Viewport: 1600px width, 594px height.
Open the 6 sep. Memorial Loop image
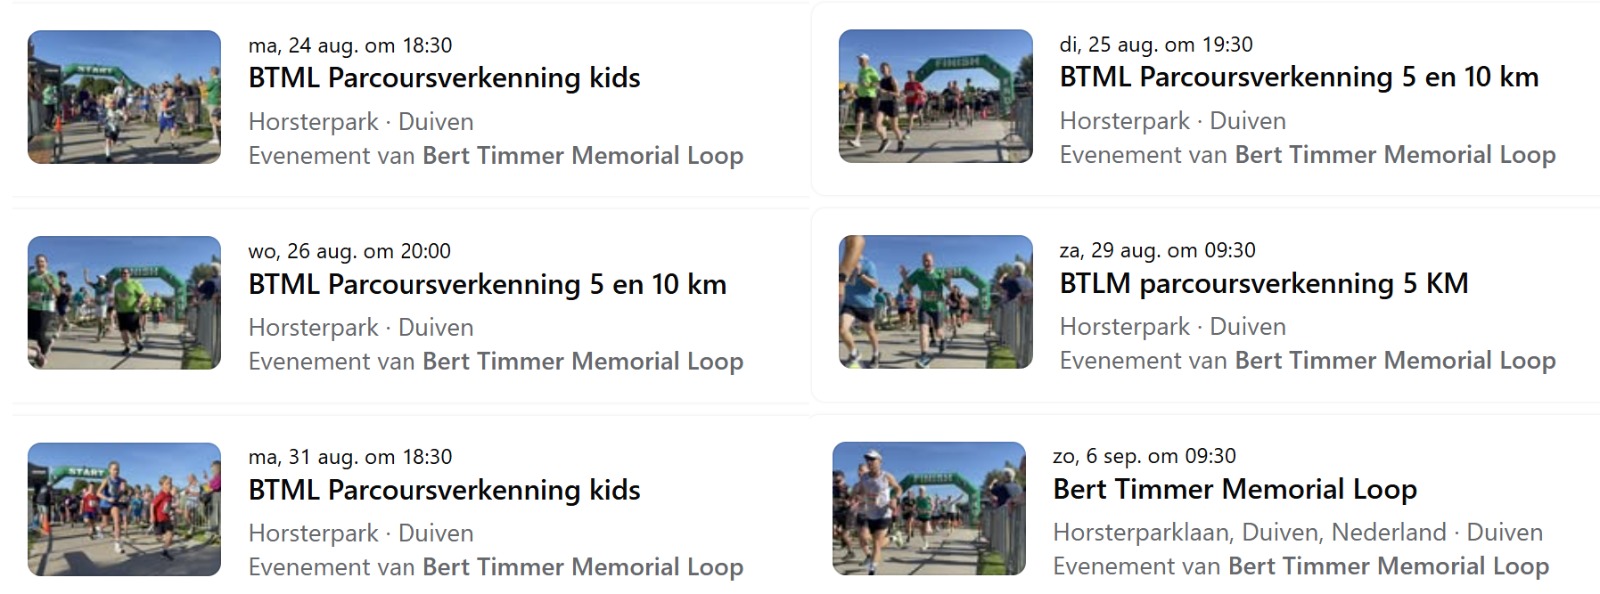point(929,508)
